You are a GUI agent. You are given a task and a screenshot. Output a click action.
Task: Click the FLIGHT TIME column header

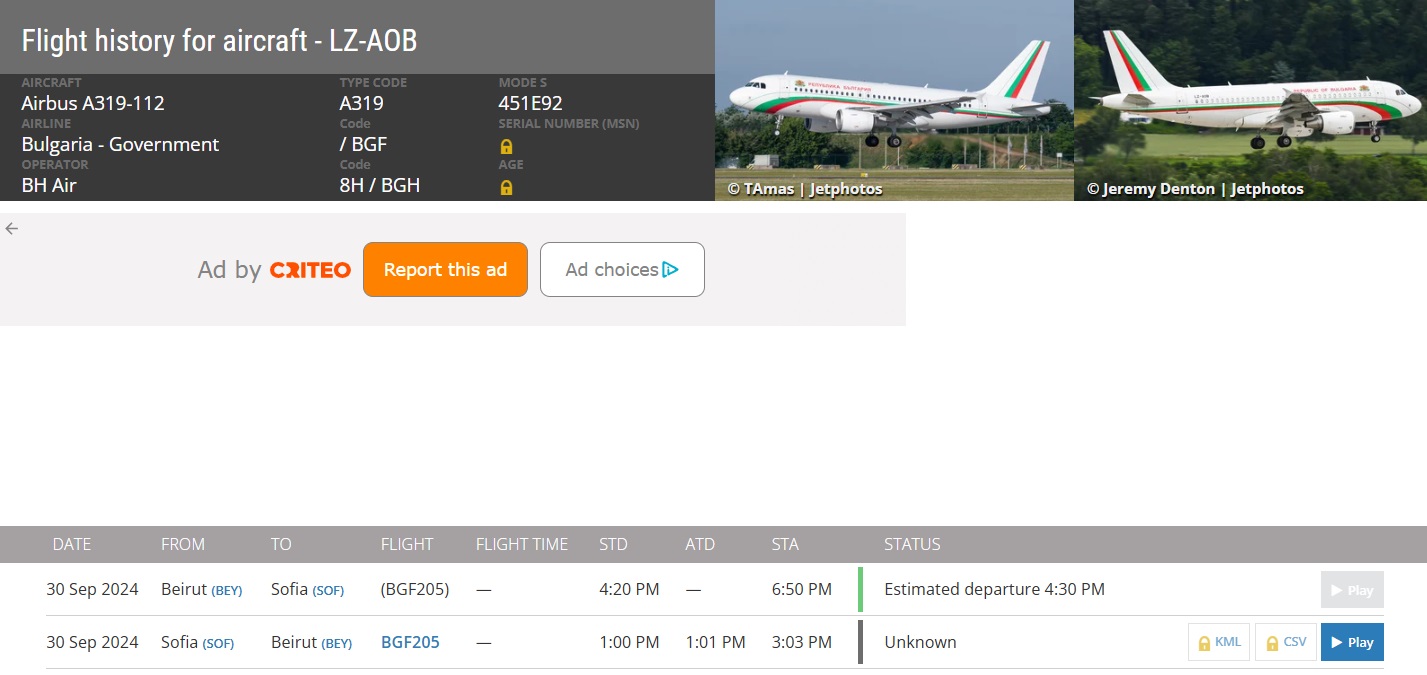[x=522, y=544]
